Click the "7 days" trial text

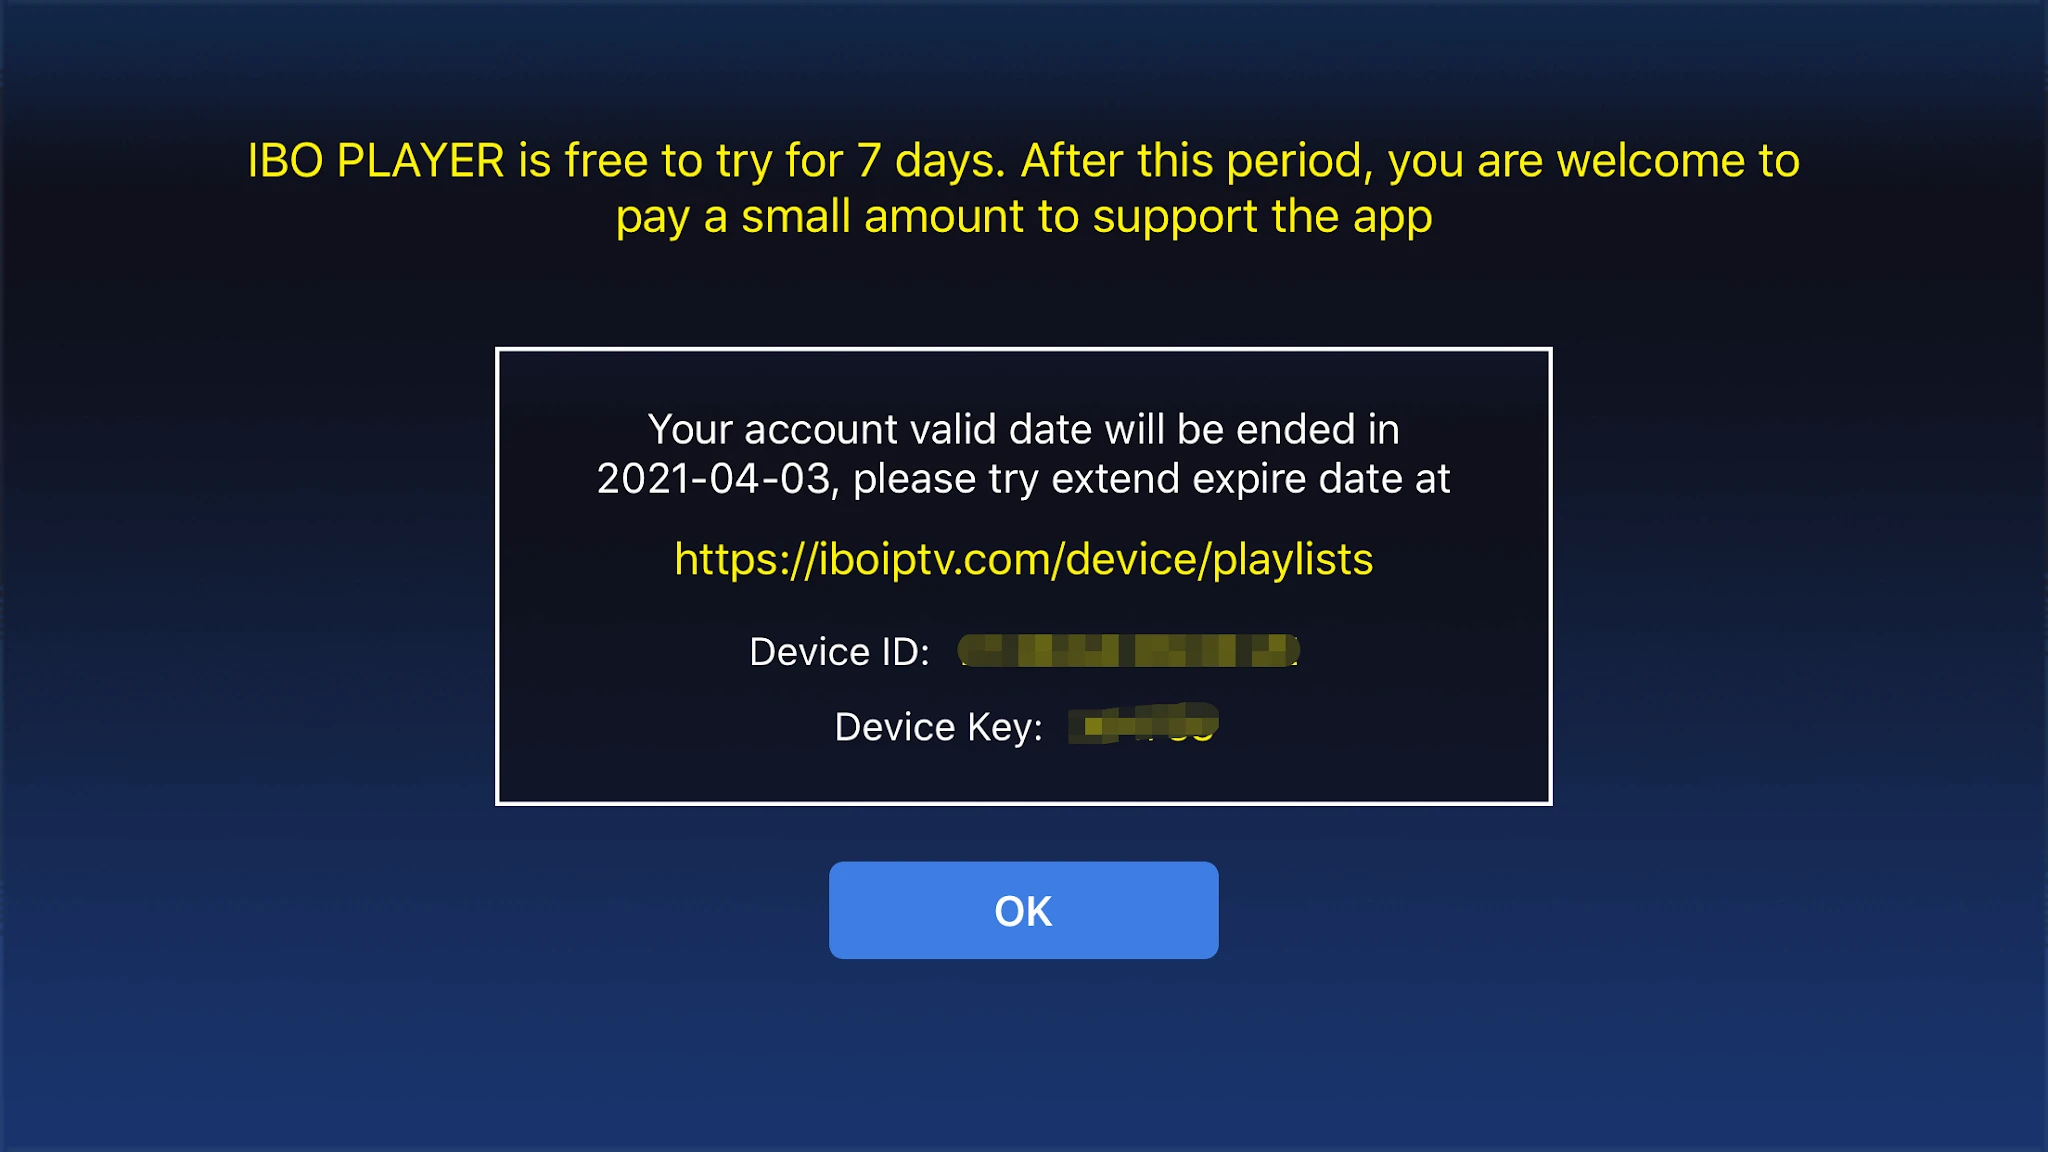[929, 163]
